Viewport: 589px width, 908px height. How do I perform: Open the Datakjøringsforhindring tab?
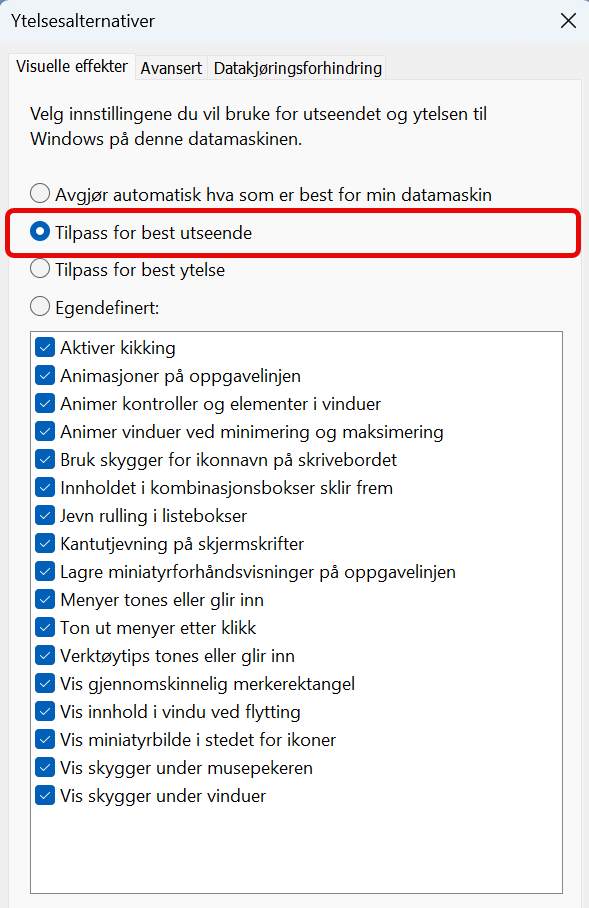point(297,69)
